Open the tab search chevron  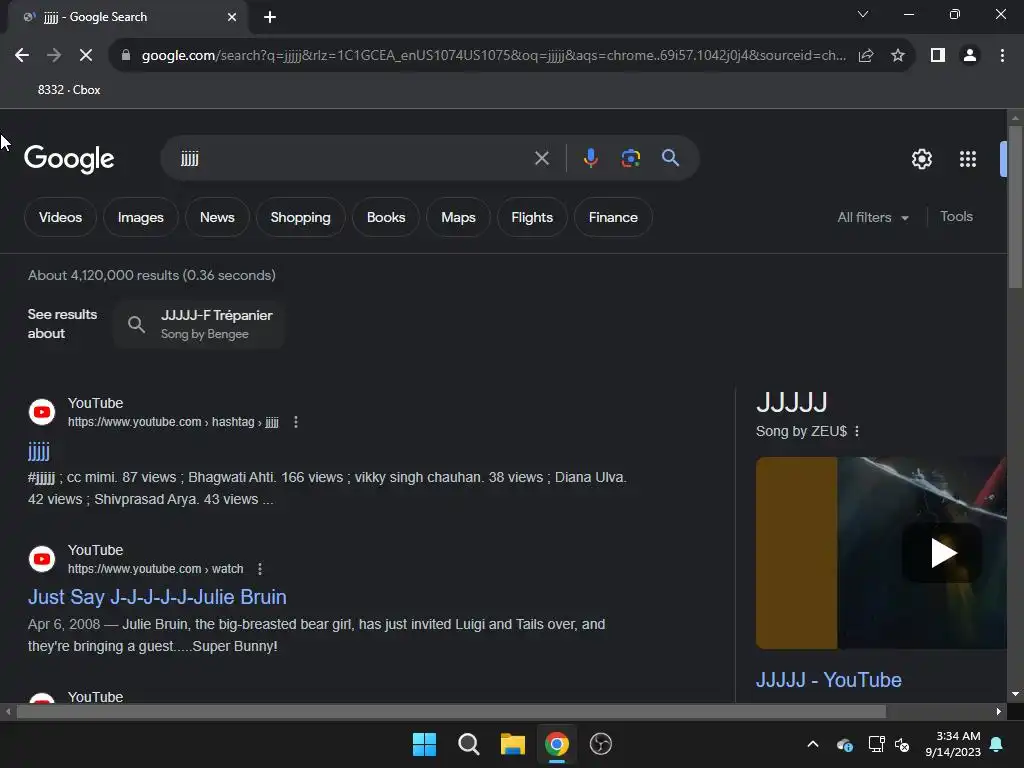[x=863, y=14]
